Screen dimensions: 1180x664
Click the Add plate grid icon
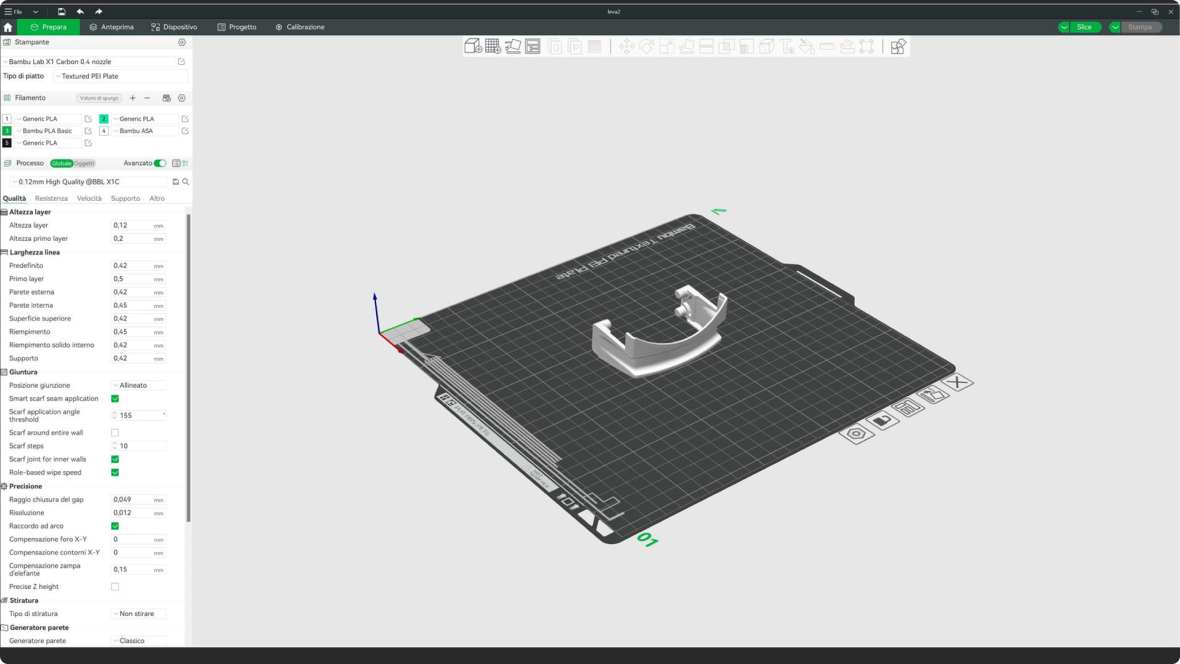pyautogui.click(x=493, y=46)
